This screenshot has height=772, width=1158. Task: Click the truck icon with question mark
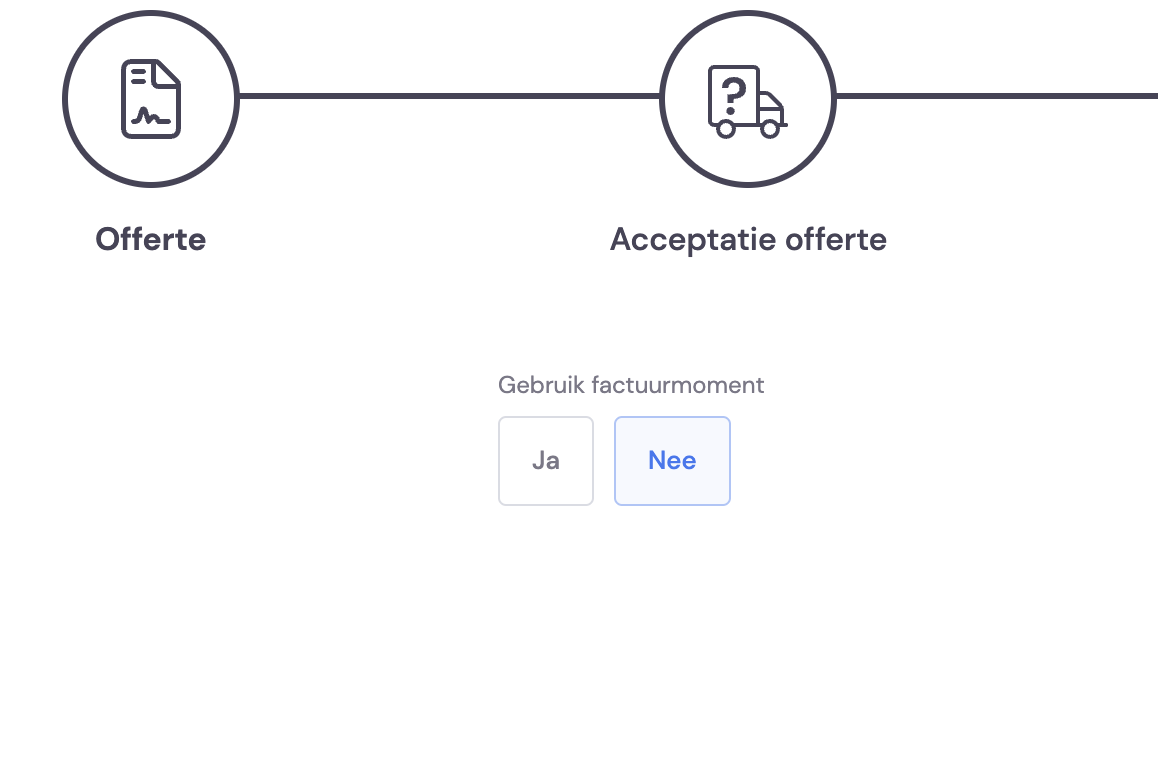(x=747, y=101)
